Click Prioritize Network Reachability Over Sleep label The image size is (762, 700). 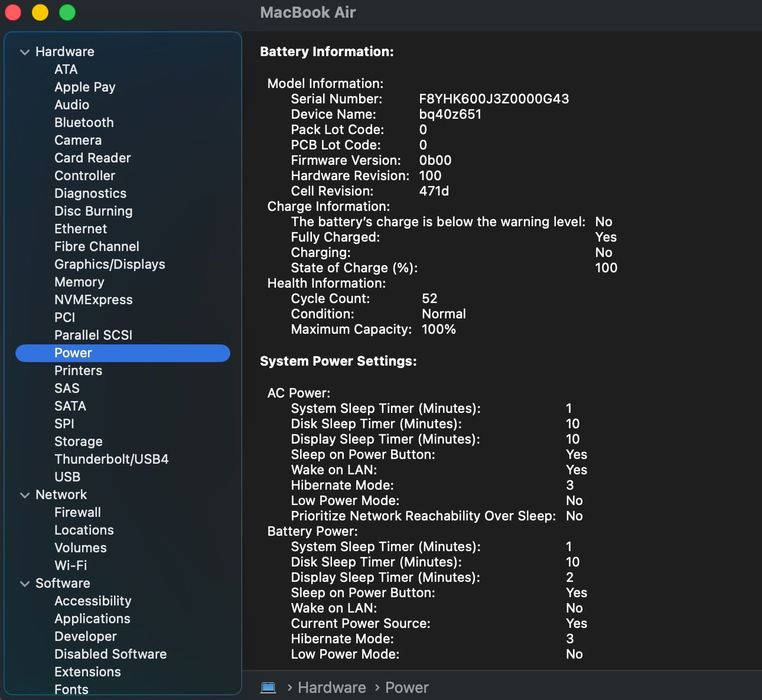pyautogui.click(x=423, y=516)
